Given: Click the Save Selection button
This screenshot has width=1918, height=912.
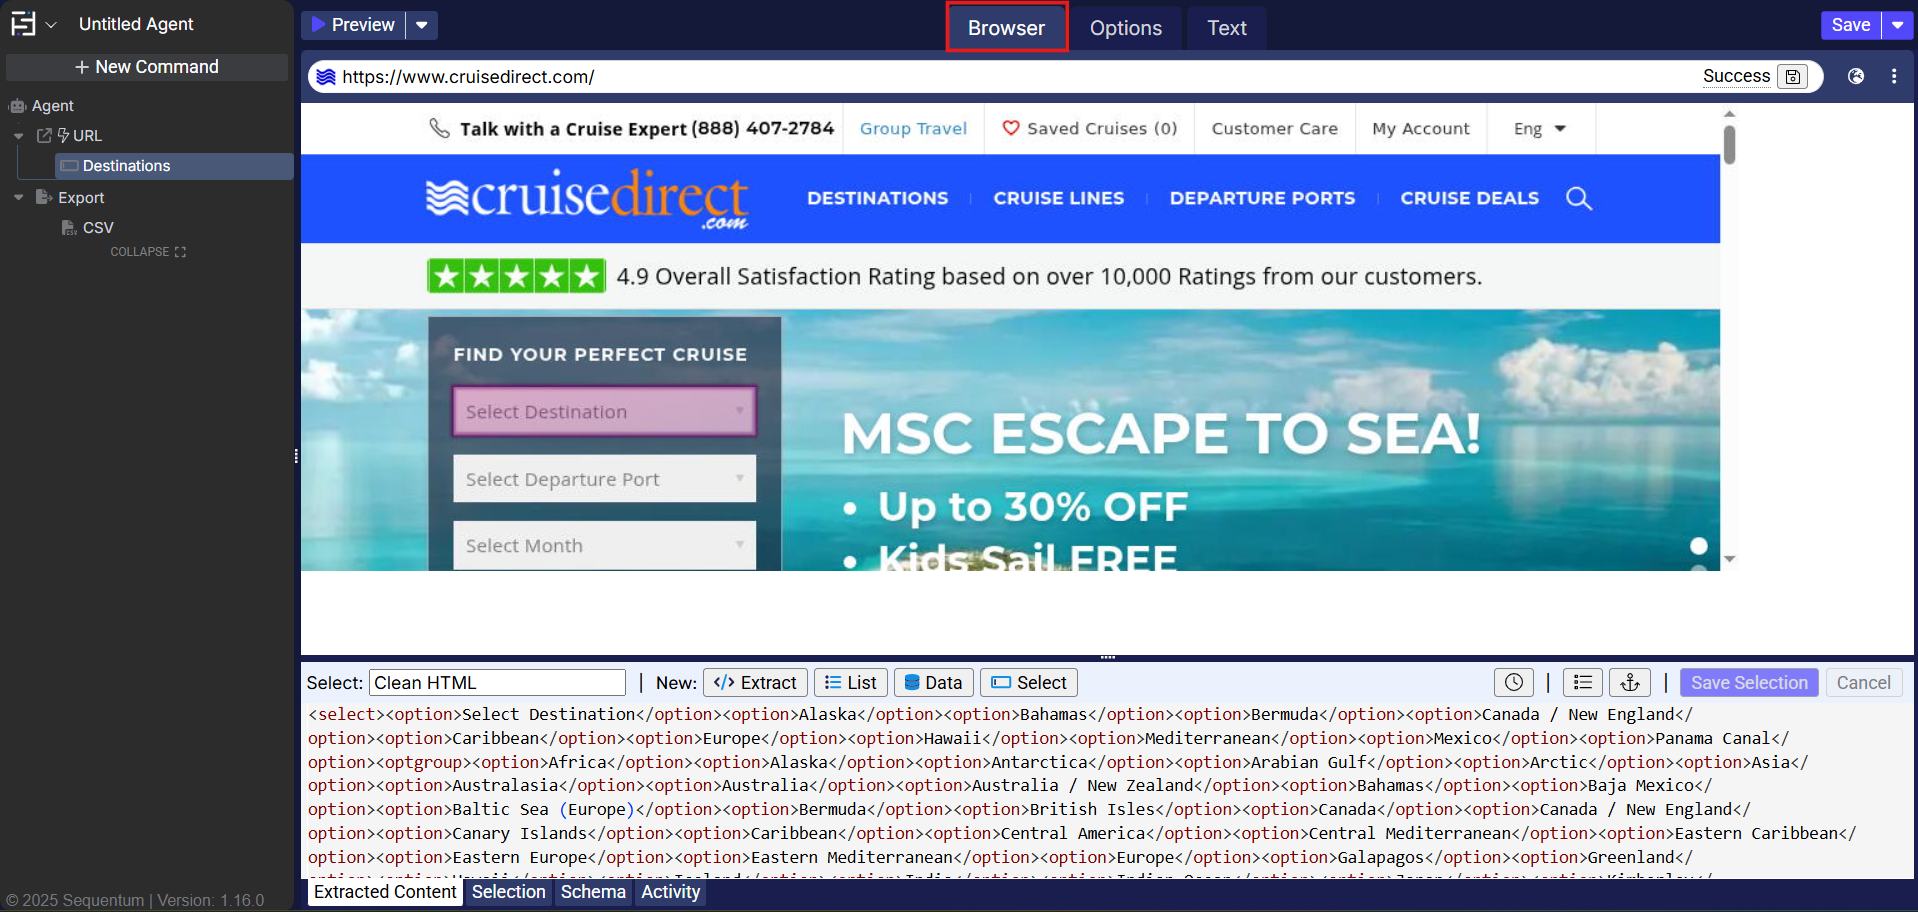Looking at the screenshot, I should pyautogui.click(x=1748, y=682).
